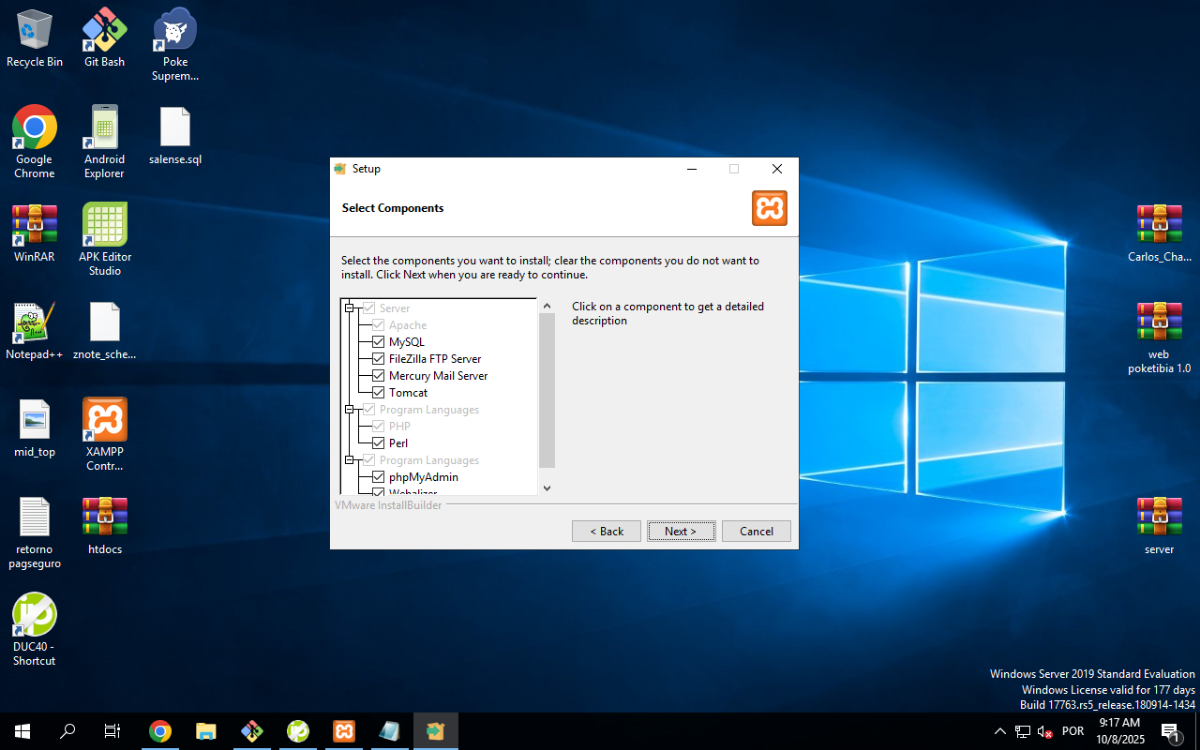
Task: Open the APK Editor Studio shortcut
Action: coord(105,225)
